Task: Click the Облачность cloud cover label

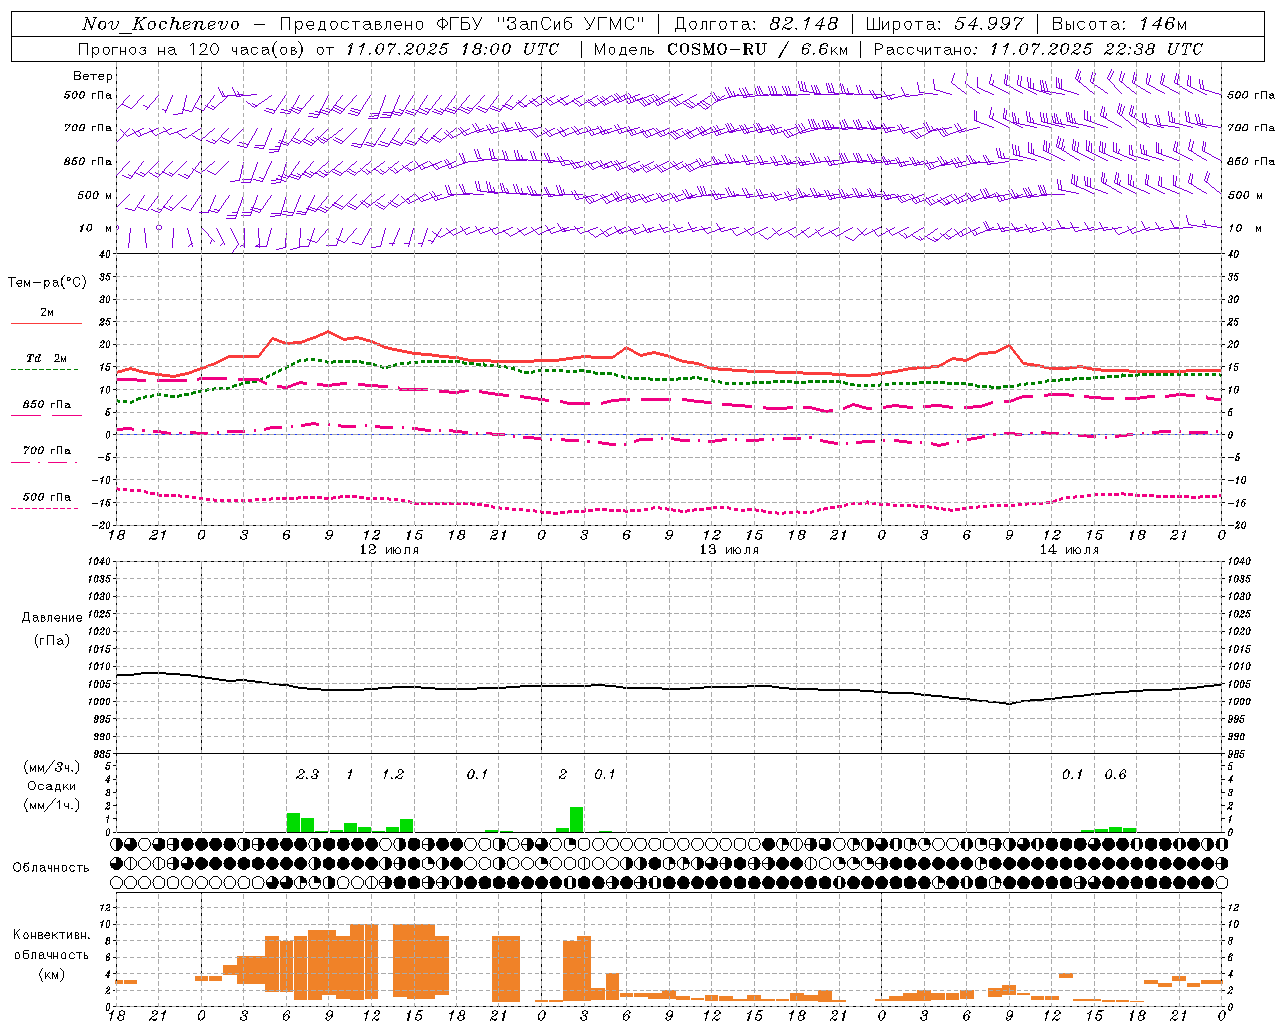Action: [51, 868]
